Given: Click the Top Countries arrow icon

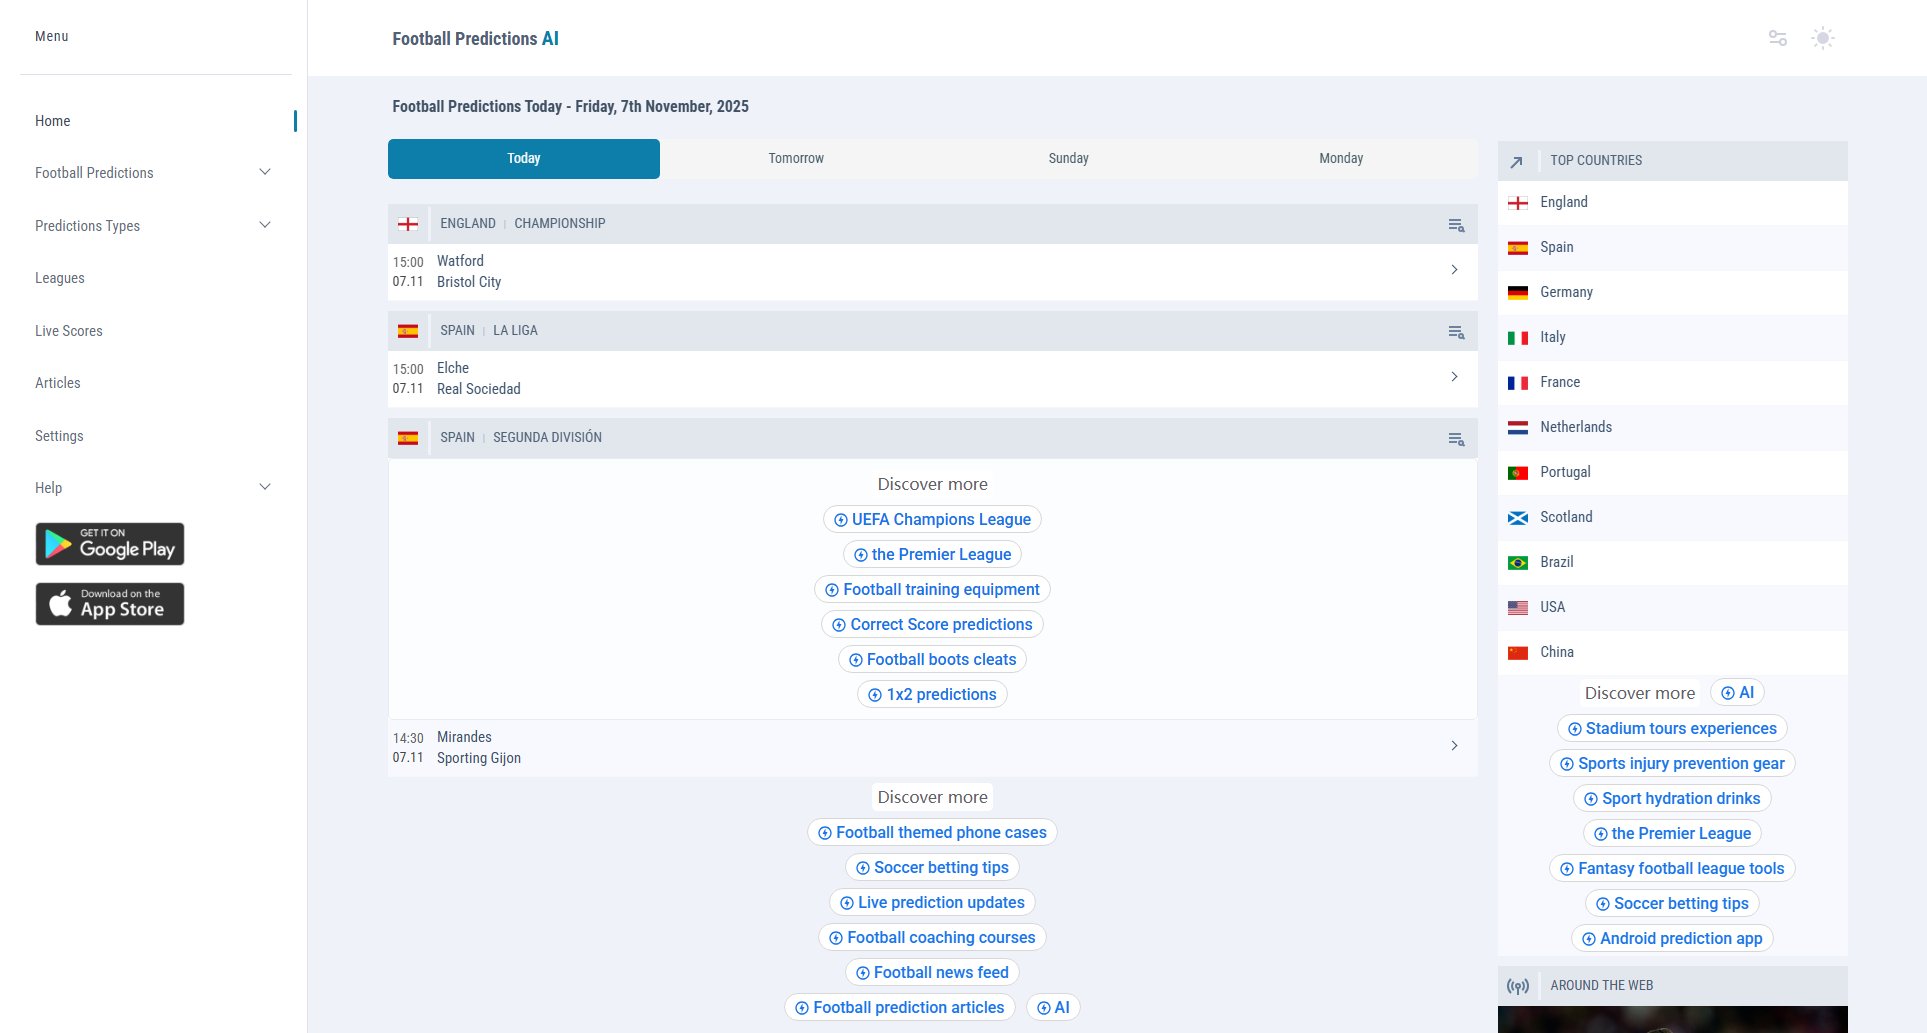Looking at the screenshot, I should (1516, 161).
